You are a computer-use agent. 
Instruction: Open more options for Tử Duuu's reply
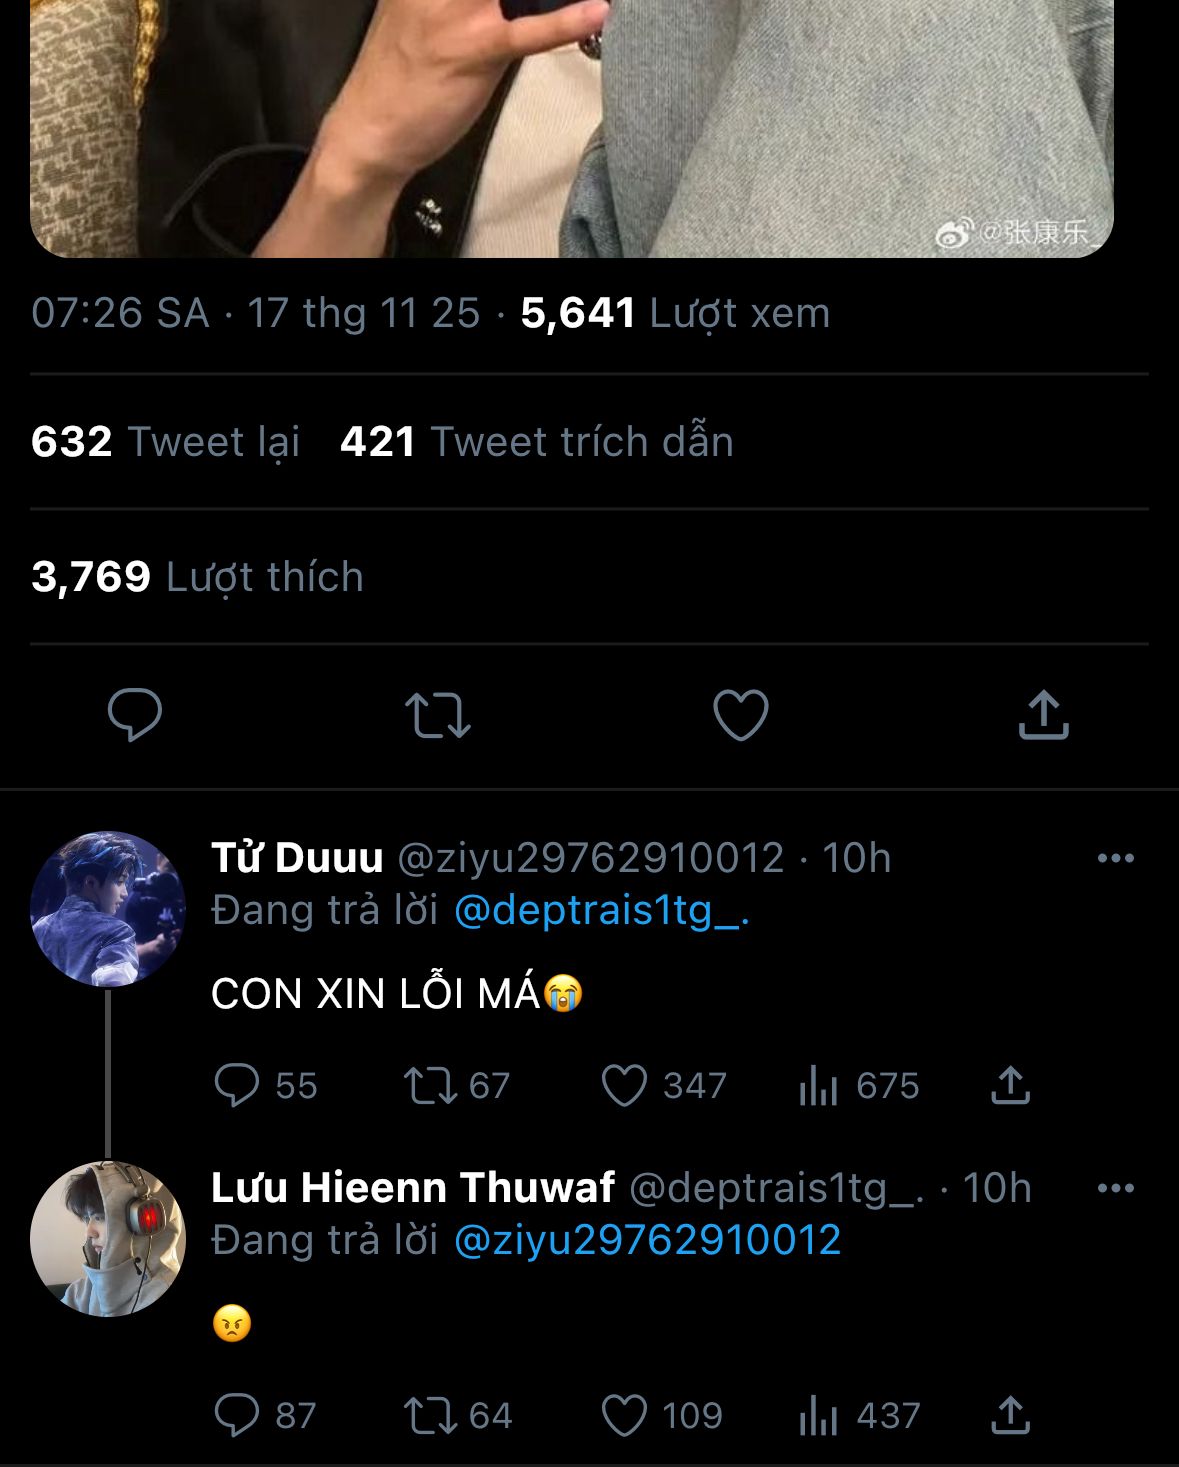click(1115, 858)
